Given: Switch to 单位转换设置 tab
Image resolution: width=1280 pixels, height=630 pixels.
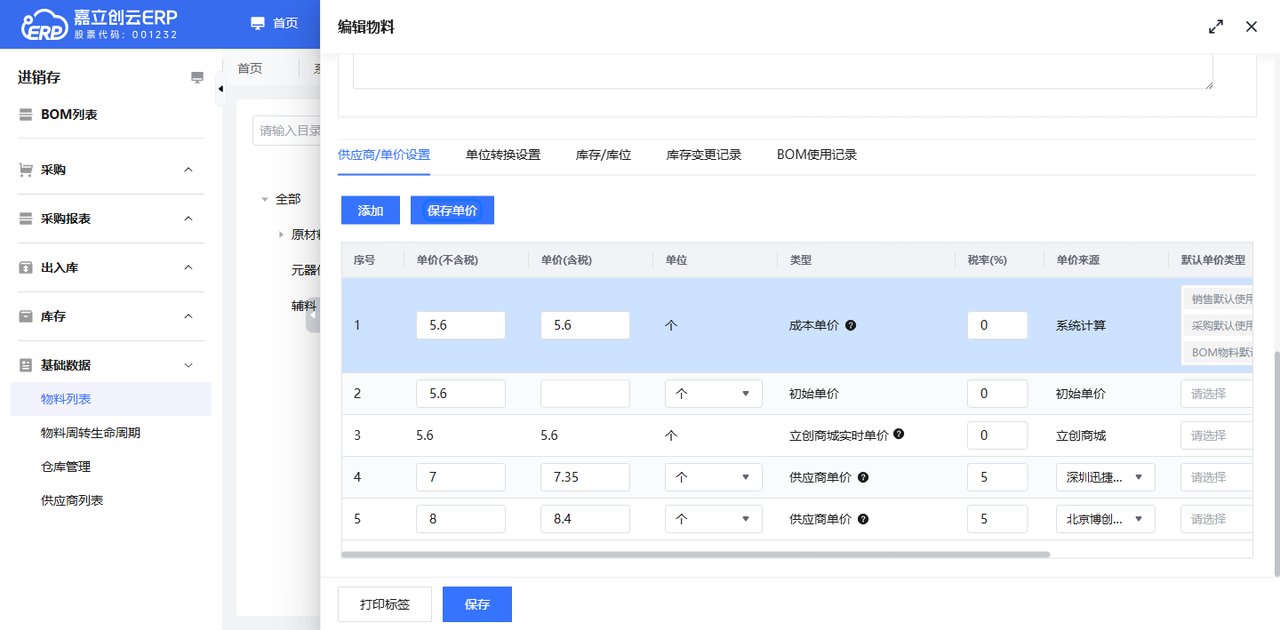Looking at the screenshot, I should [x=503, y=155].
